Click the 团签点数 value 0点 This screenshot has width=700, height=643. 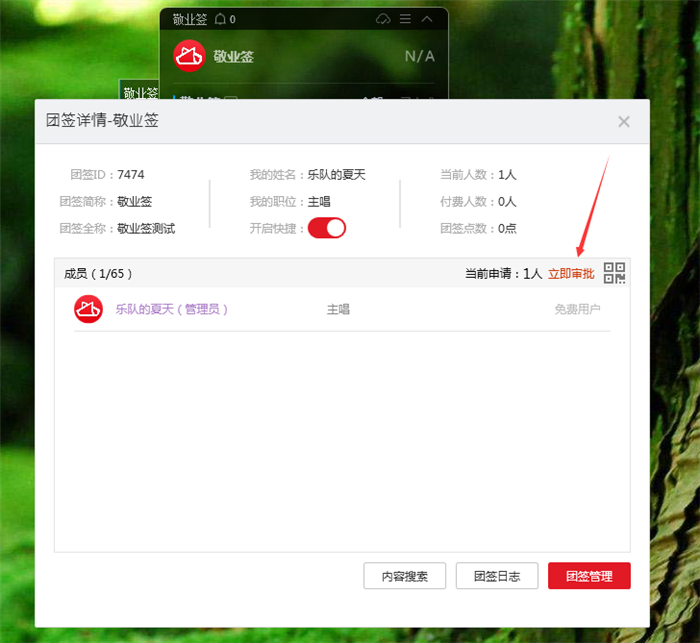507,229
